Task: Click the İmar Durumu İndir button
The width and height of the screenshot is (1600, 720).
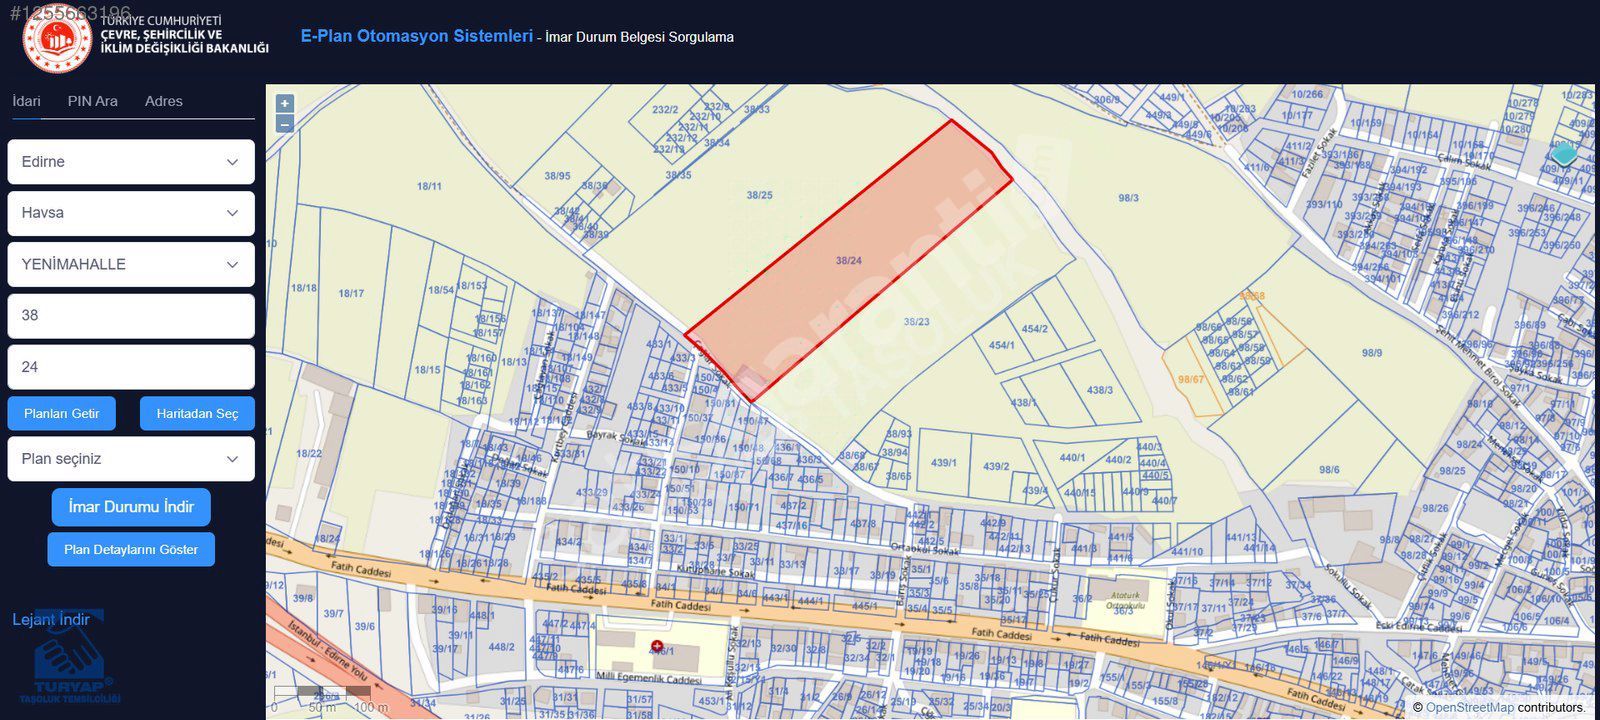Action: (131, 507)
